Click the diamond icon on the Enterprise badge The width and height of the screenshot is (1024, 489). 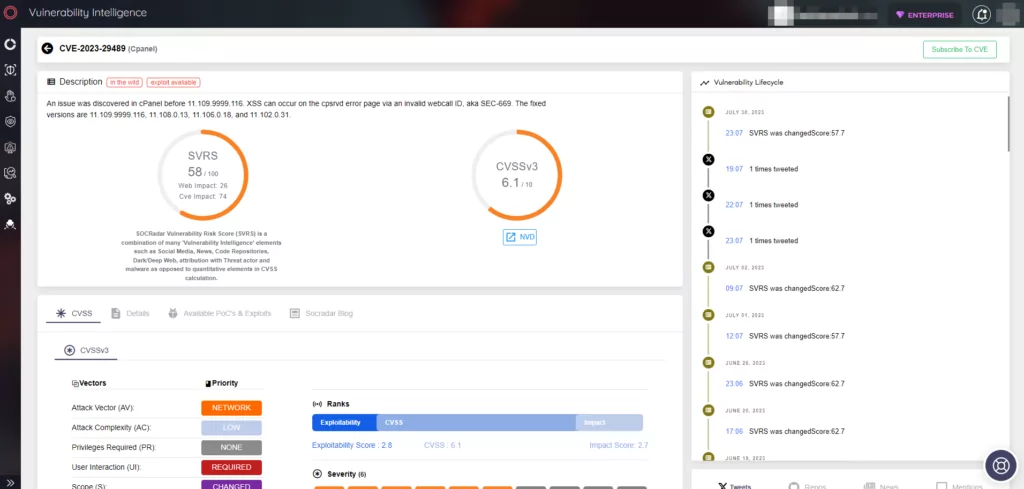click(x=900, y=15)
